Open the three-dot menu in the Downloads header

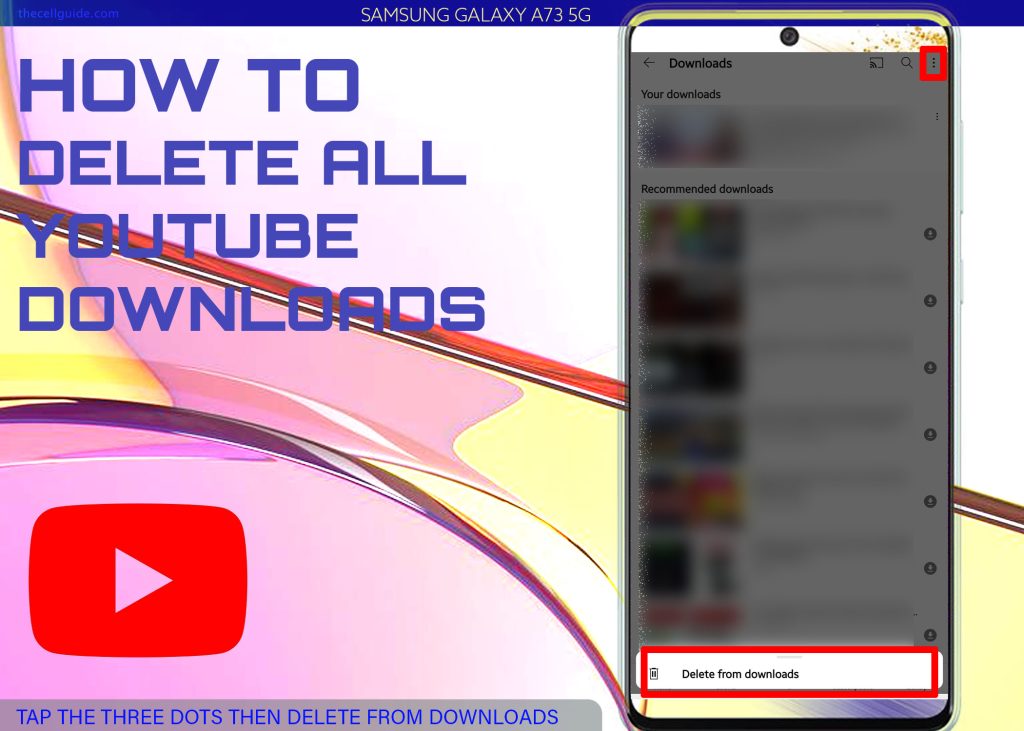click(x=933, y=63)
